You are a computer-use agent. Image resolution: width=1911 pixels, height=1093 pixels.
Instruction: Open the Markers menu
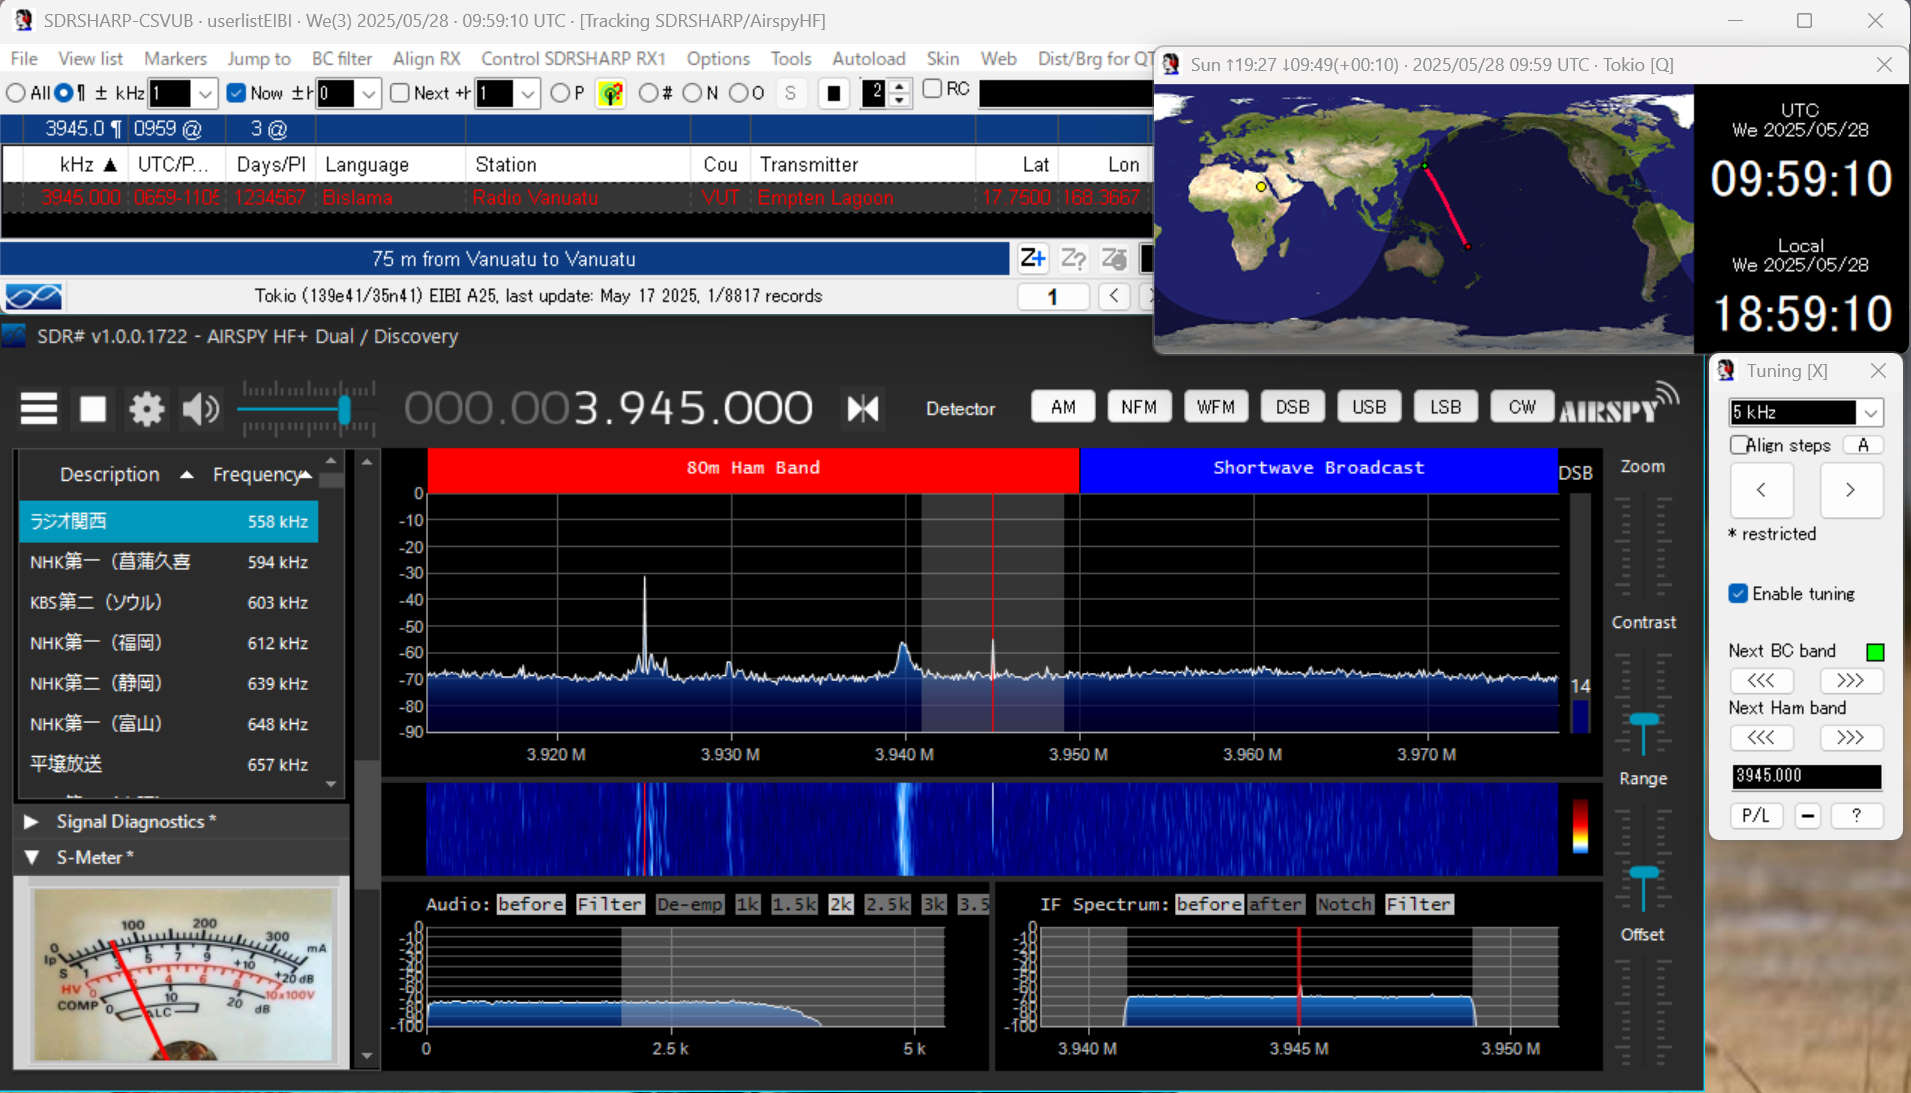175,59
